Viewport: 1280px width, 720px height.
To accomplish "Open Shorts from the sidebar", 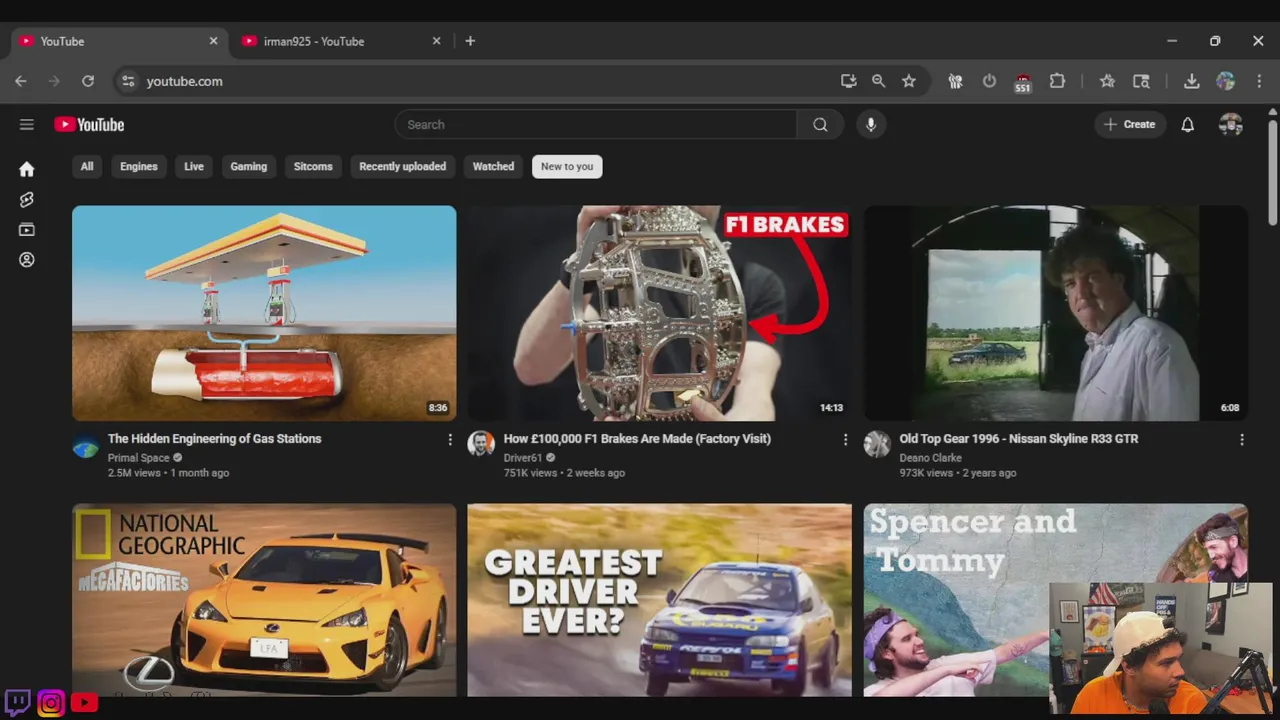I will pyautogui.click(x=27, y=200).
